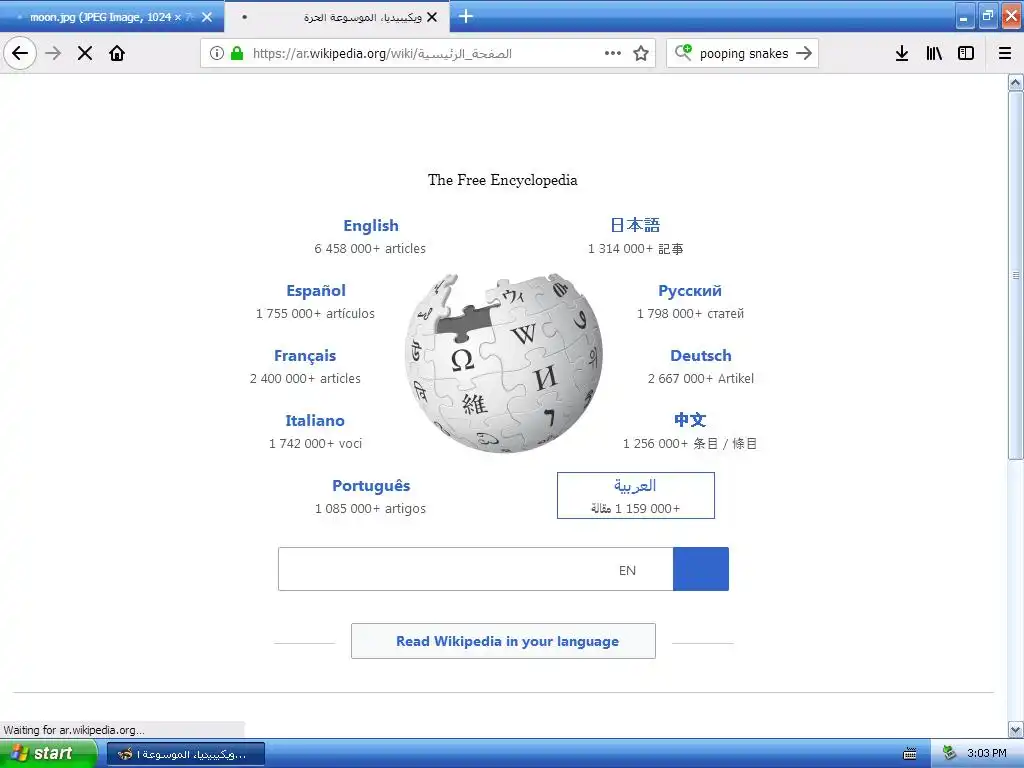Click '1 742 000+ voci' text
This screenshot has height=768, width=1024.
(315, 444)
